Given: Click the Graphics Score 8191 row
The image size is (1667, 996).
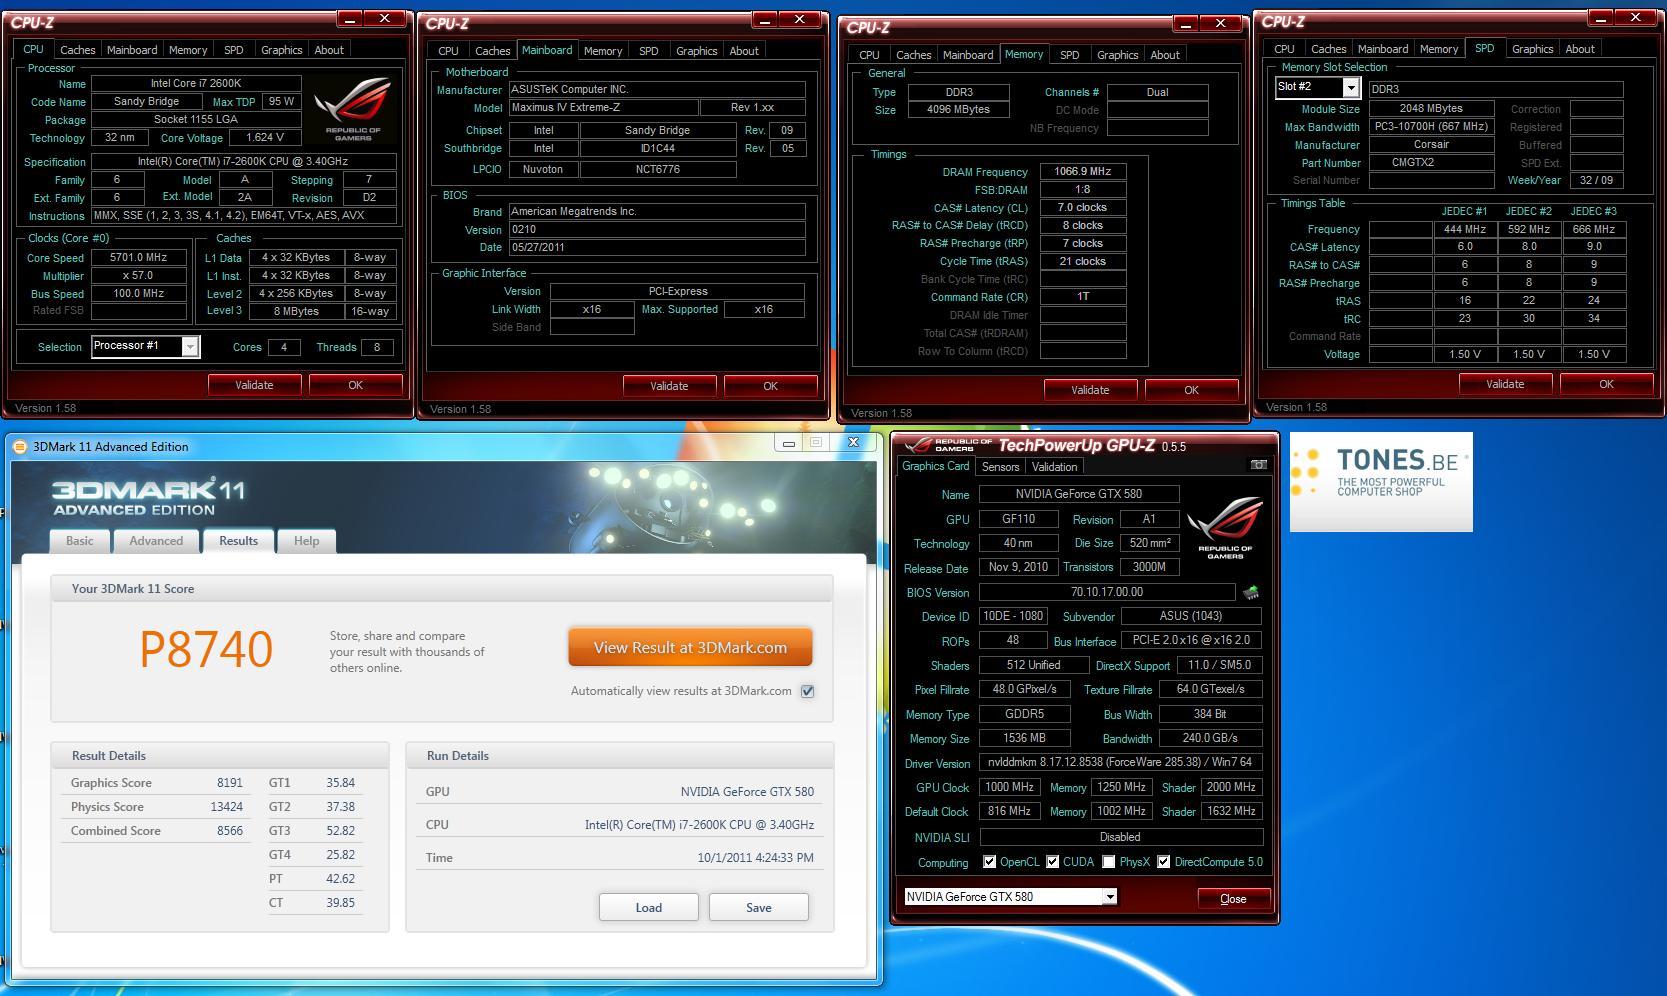Looking at the screenshot, I should [x=156, y=783].
